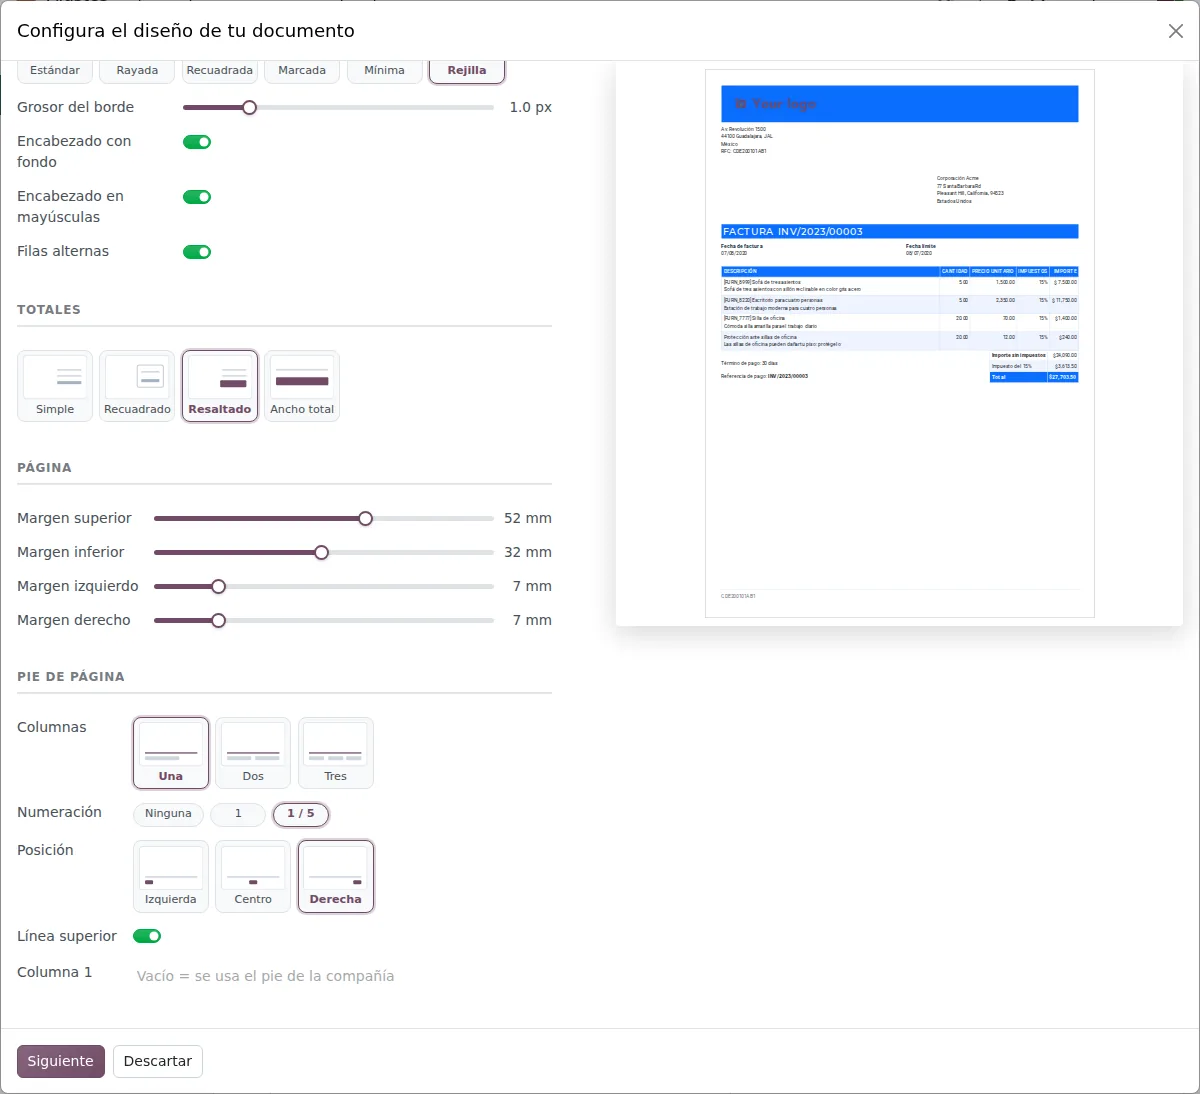This screenshot has height=1094, width=1200.
Task: Select the Simple totals layout icon
Action: click(x=55, y=385)
